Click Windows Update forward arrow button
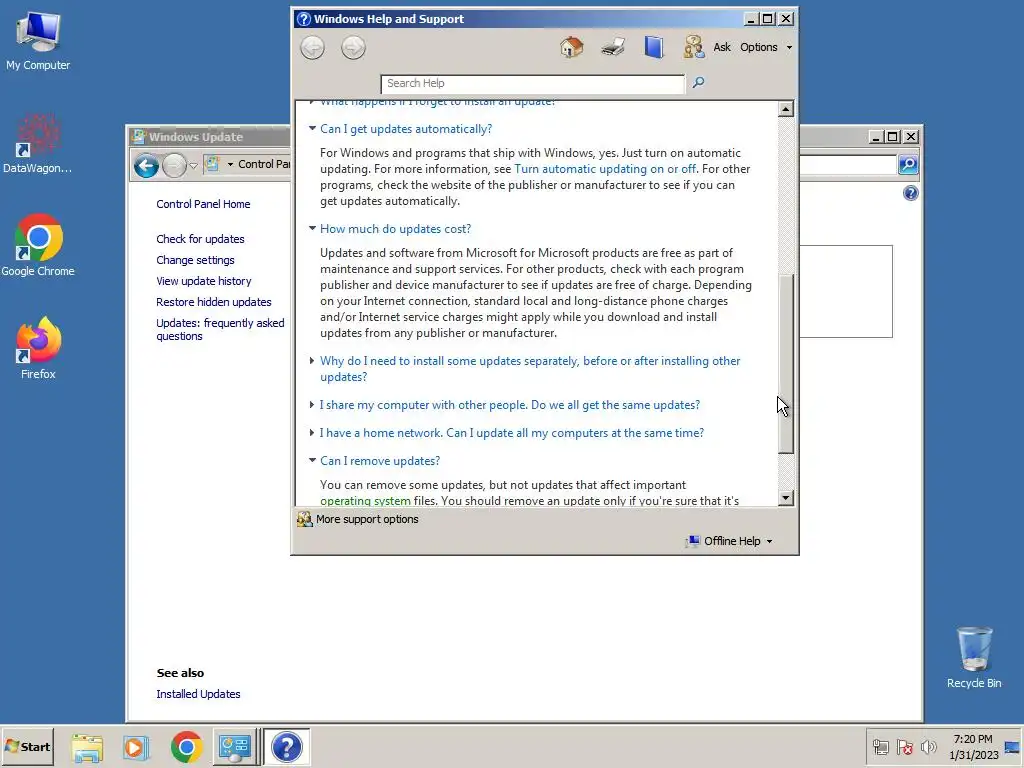The image size is (1024, 768). [174, 166]
